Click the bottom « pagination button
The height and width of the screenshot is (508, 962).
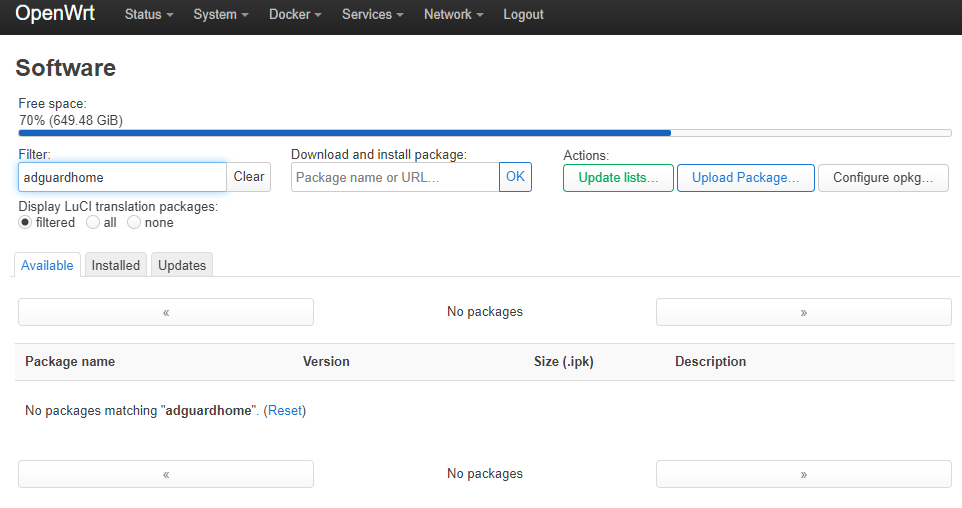[166, 474]
